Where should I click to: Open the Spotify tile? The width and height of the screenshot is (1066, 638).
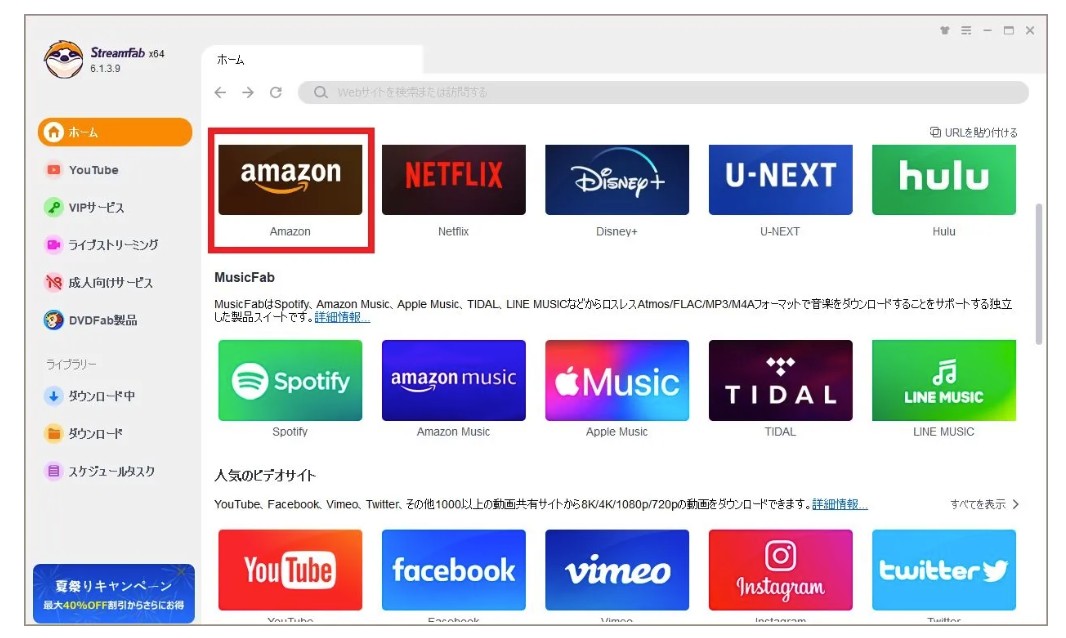(290, 380)
